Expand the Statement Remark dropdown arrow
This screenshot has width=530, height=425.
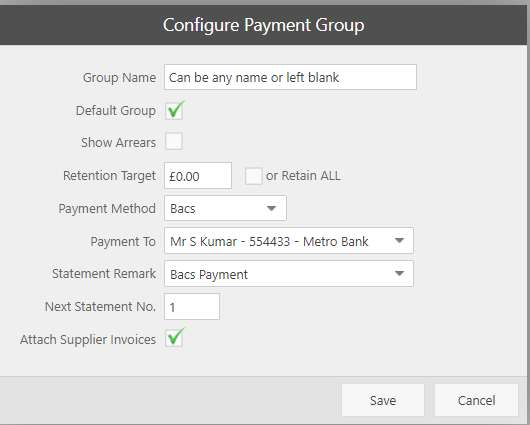tap(400, 274)
